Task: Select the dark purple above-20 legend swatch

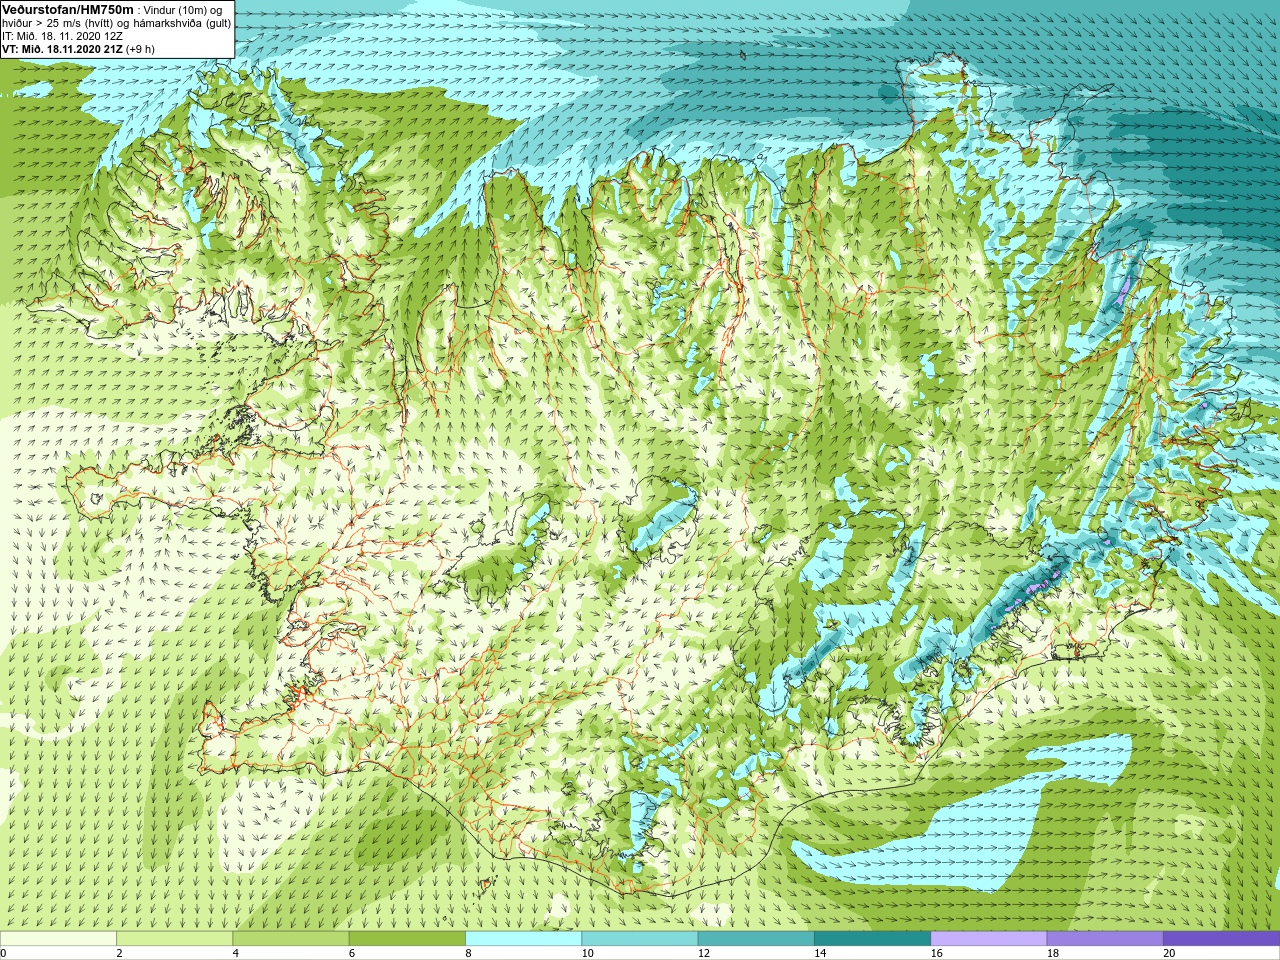Action: (1221, 939)
